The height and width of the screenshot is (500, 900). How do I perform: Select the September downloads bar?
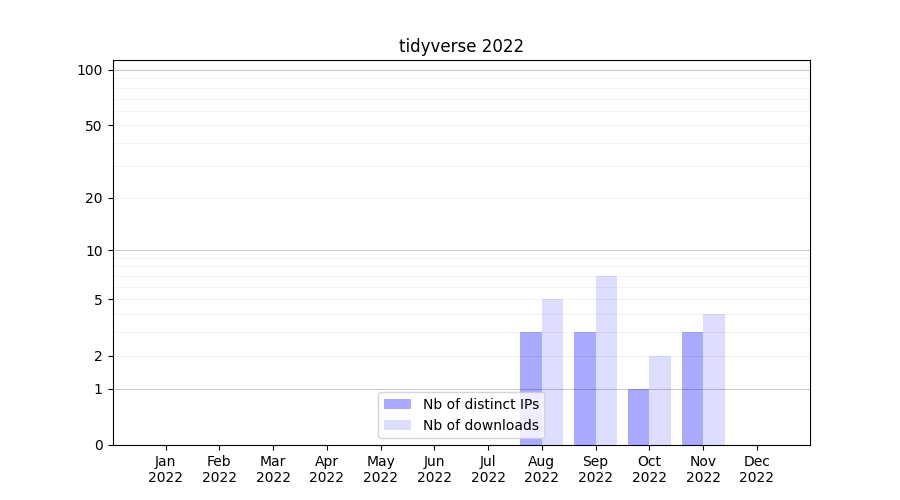coord(606,360)
